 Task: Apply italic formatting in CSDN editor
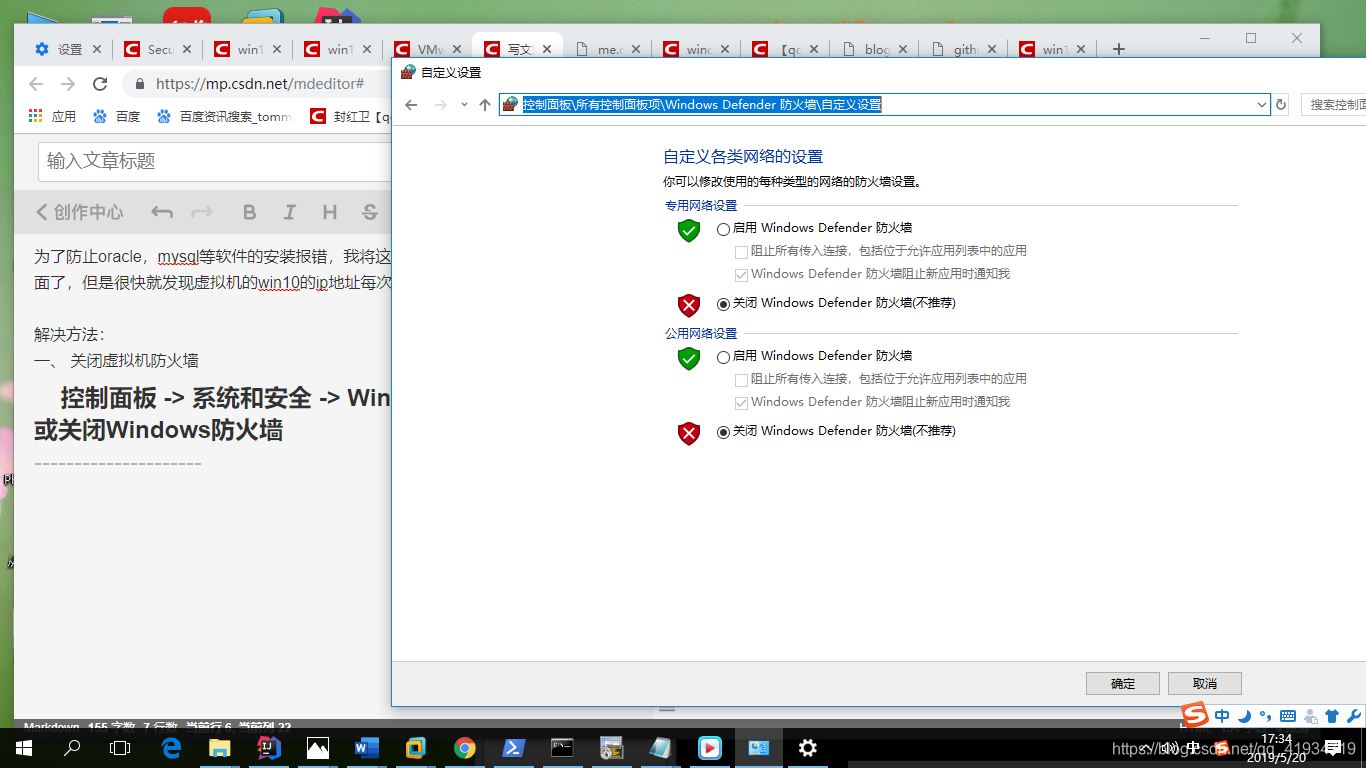click(x=290, y=212)
